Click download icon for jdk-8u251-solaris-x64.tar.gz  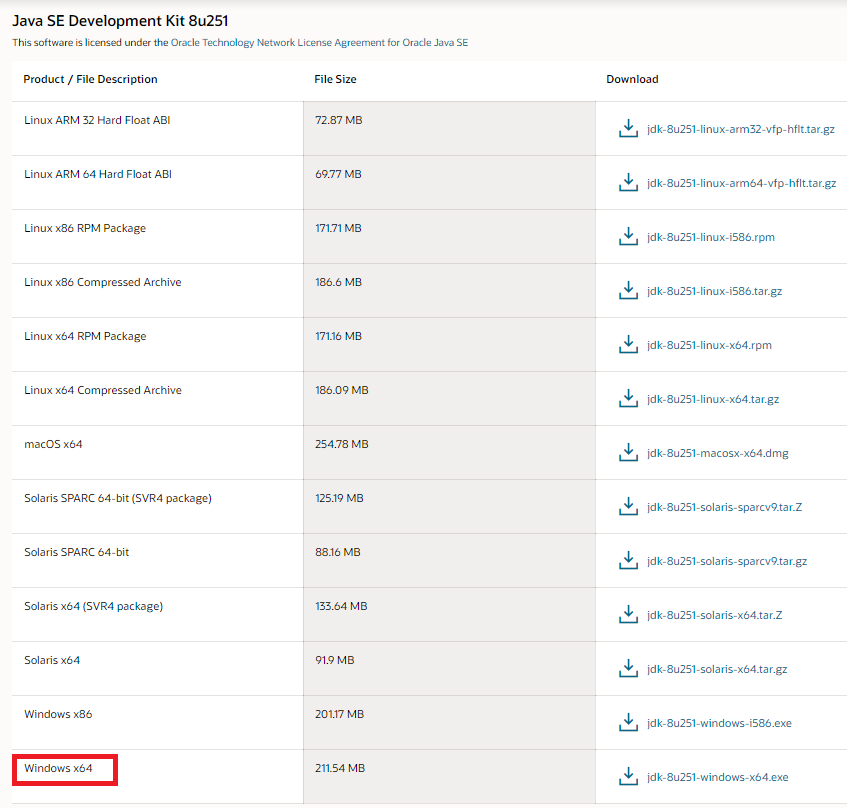(628, 669)
